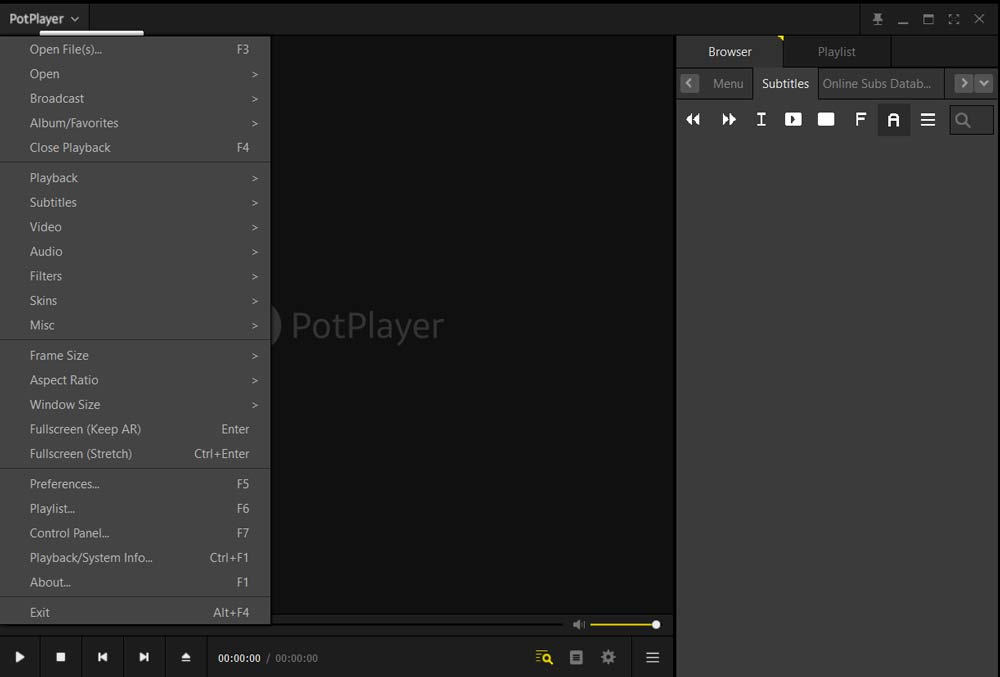
Task: Open Playback/System Info...
Action: (135, 557)
